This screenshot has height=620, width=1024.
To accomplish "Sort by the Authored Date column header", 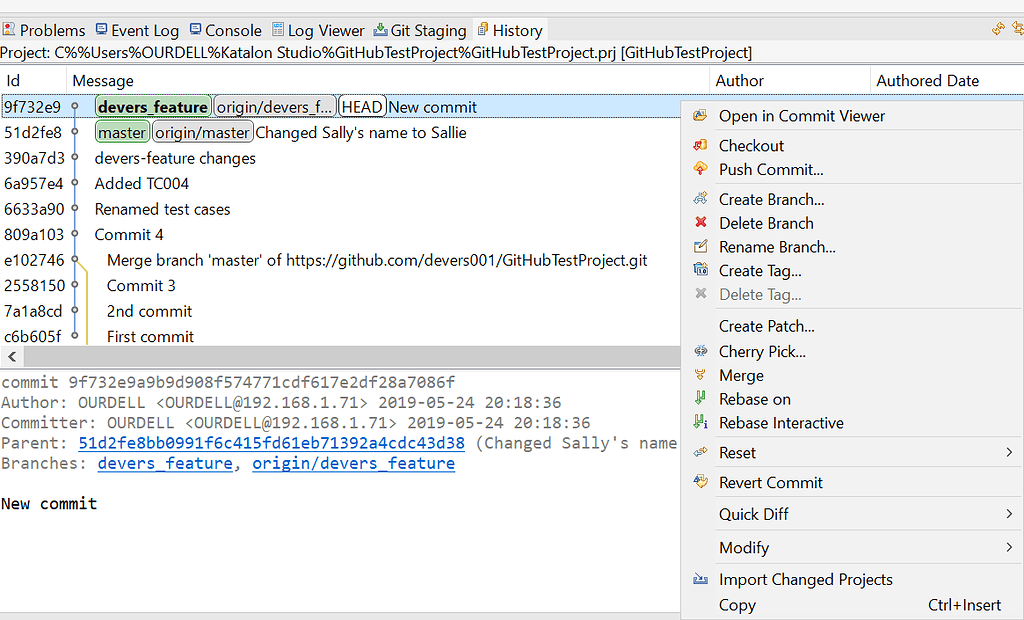I will 927,81.
